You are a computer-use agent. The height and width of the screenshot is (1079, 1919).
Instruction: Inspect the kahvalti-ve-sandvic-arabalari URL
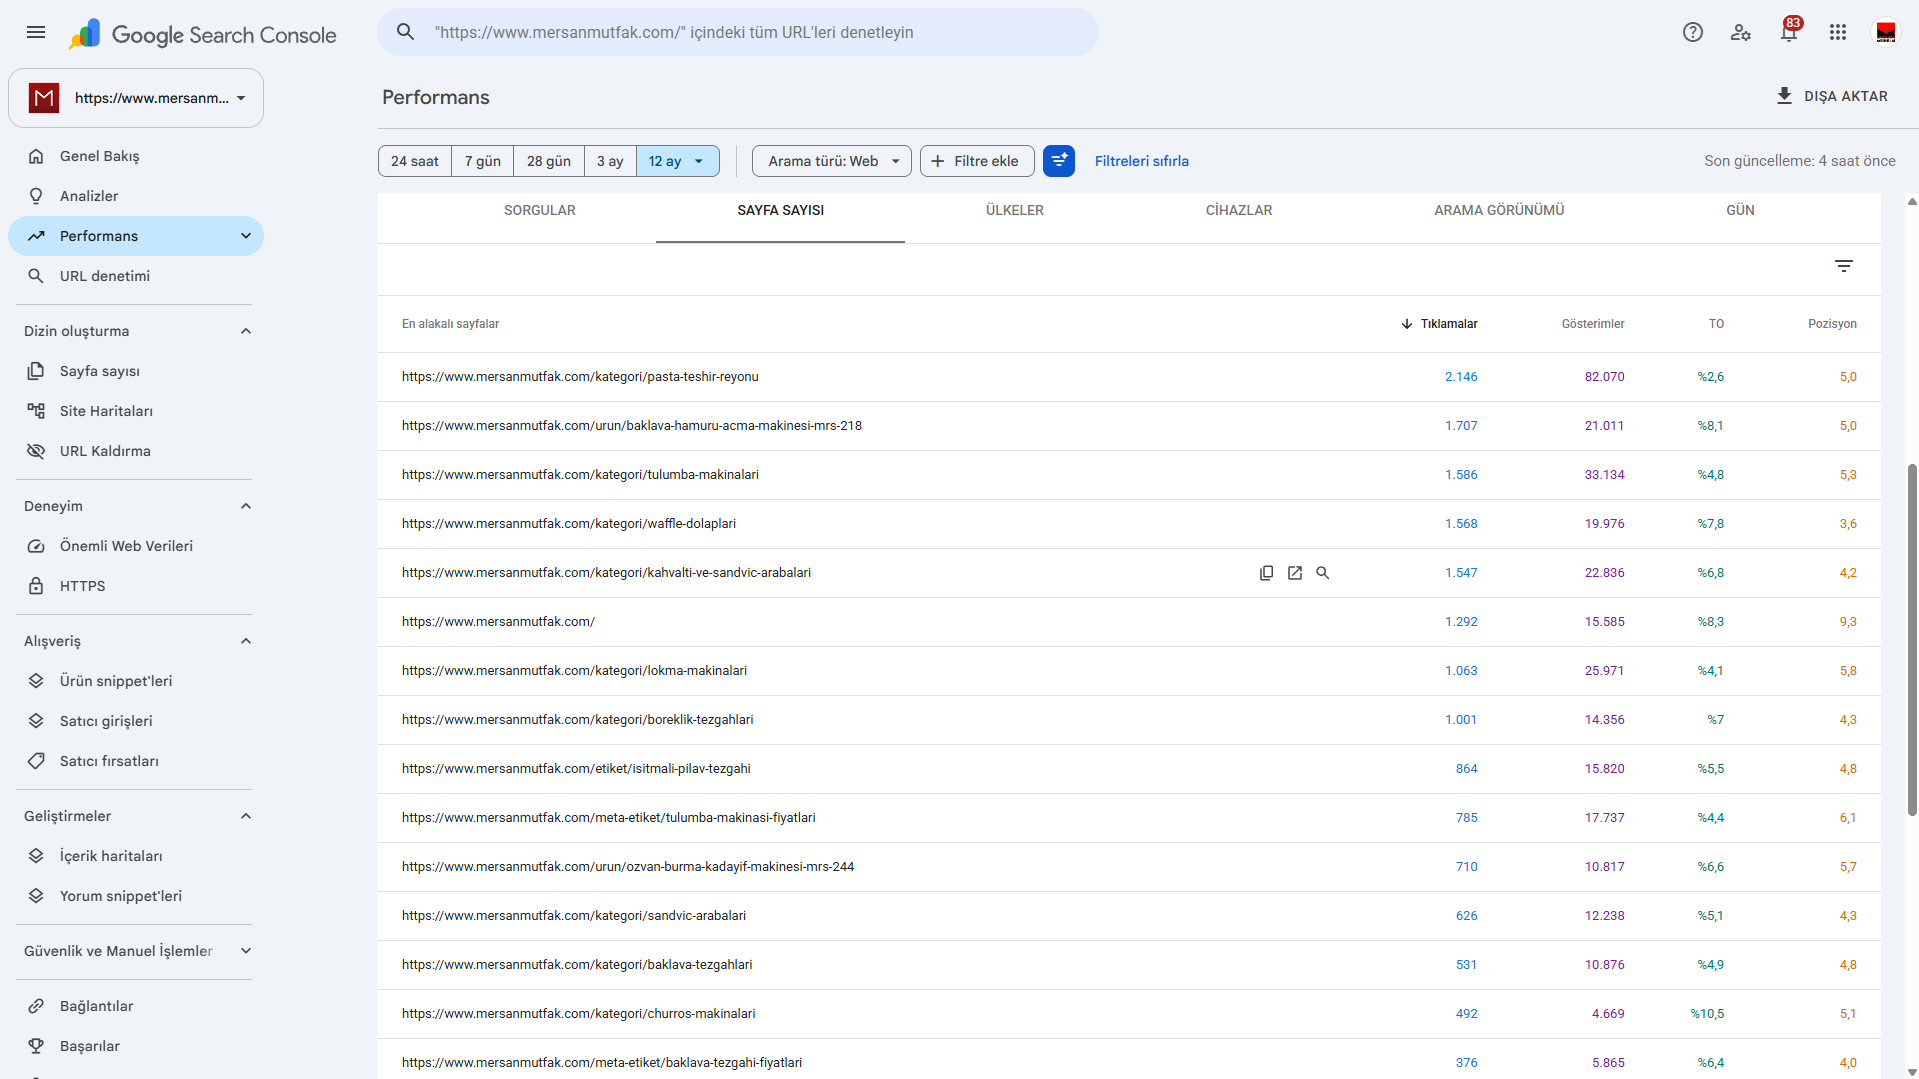tap(1323, 573)
